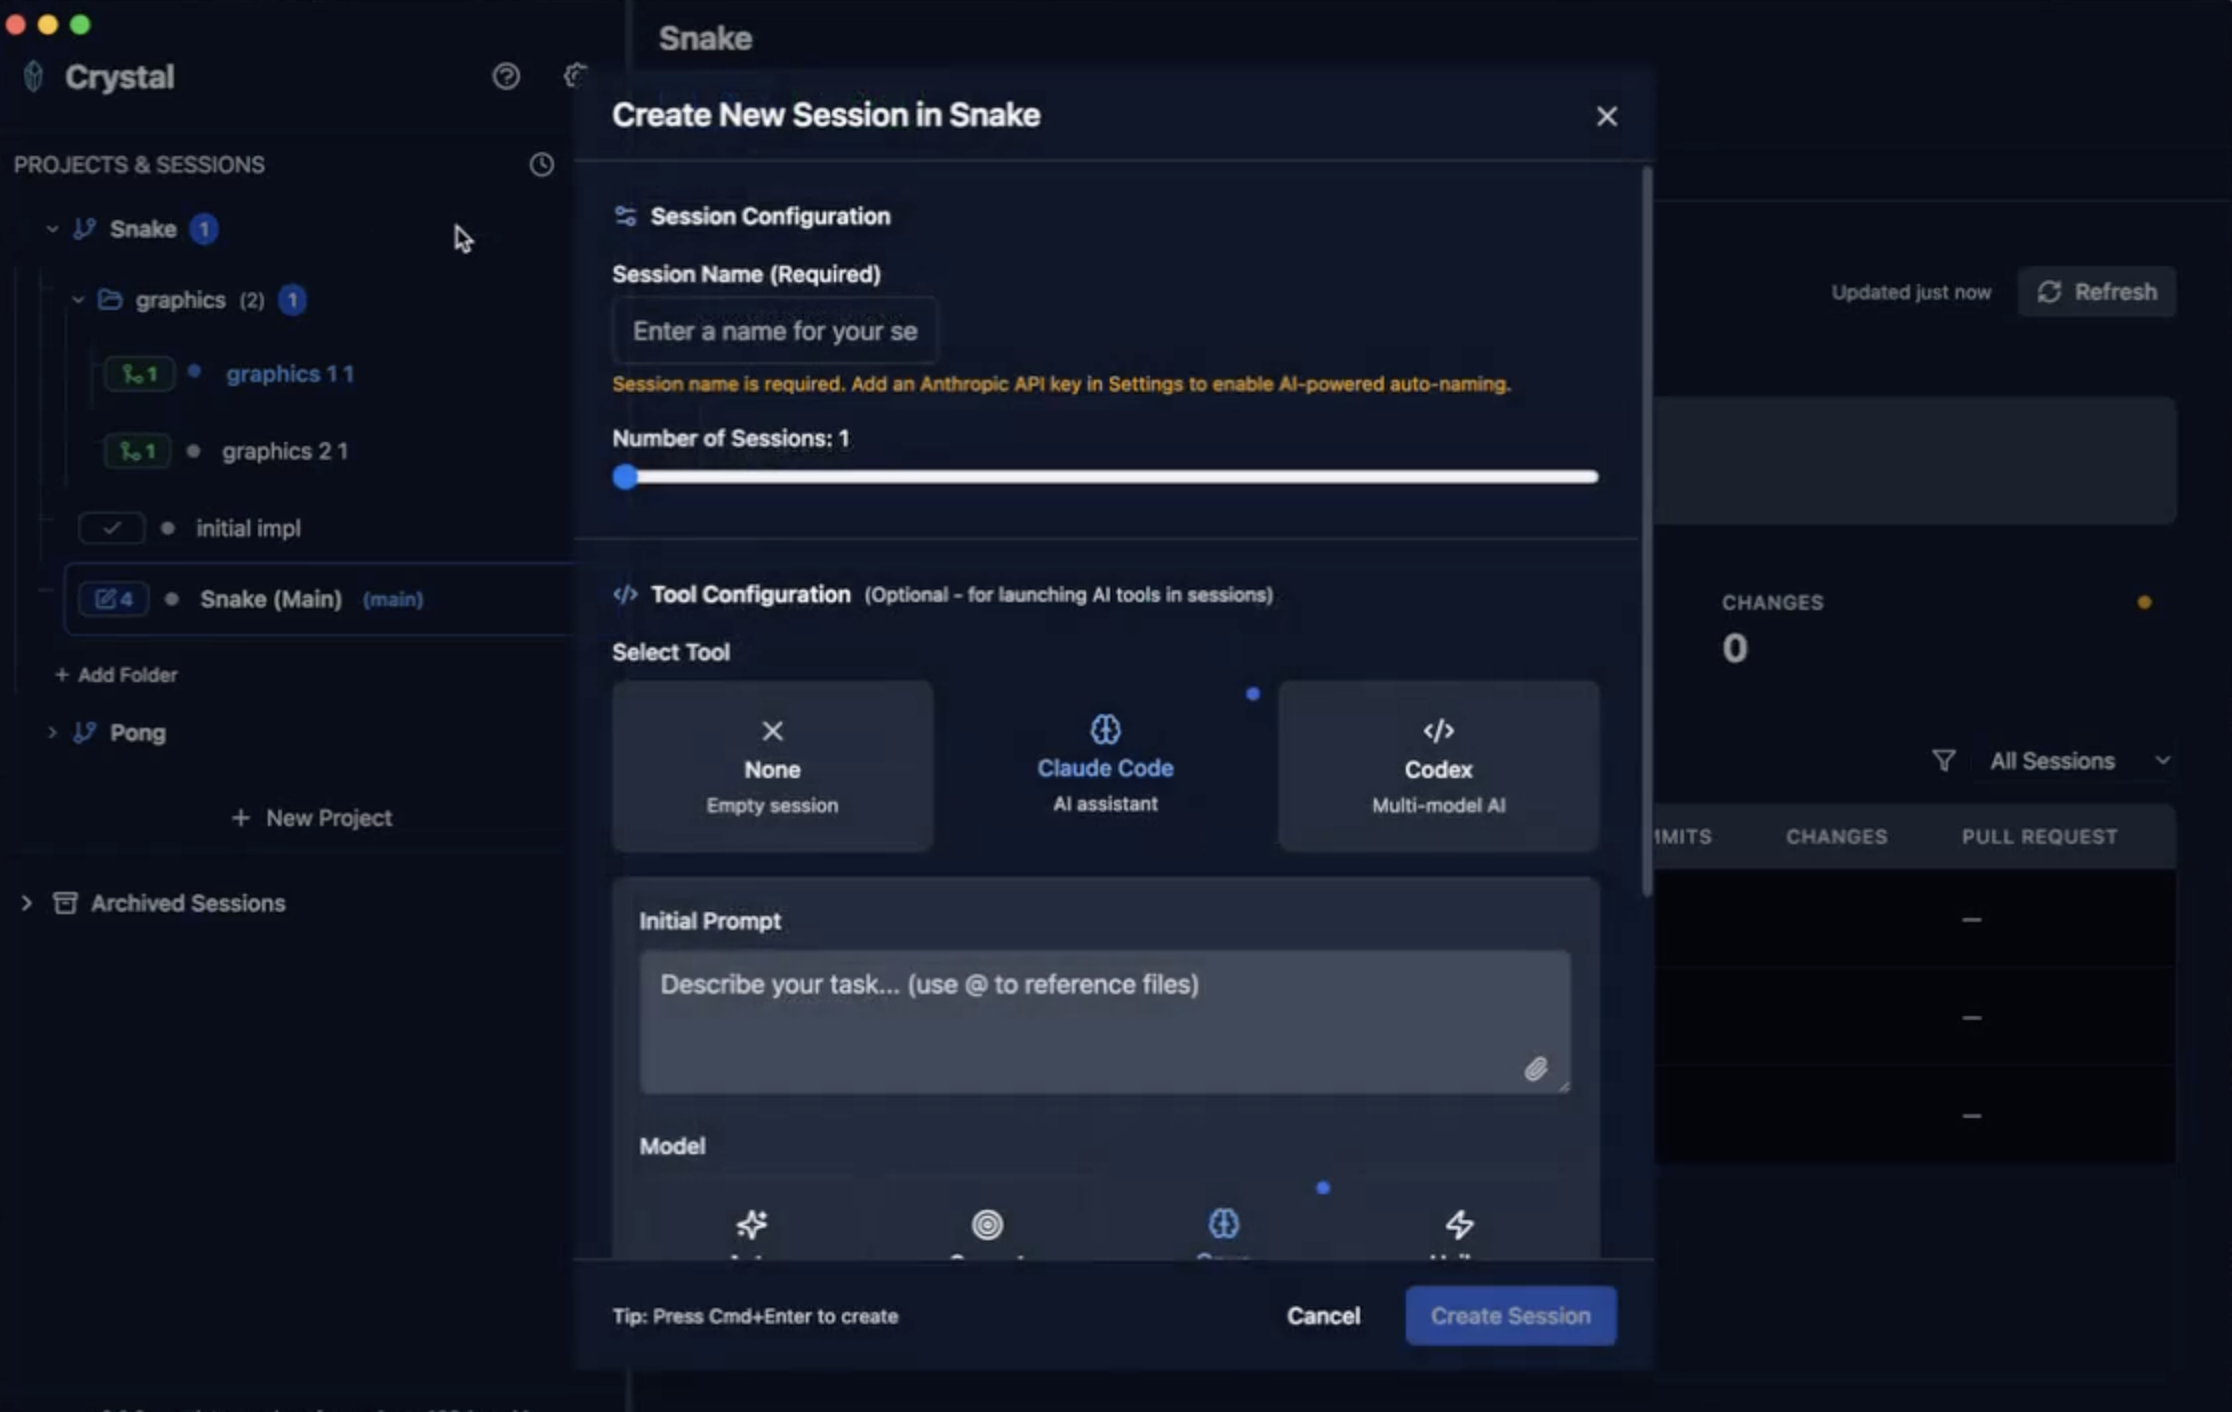Screen dimensions: 2232x1412
Task: Click the Session Name input field
Action: [x=774, y=331]
